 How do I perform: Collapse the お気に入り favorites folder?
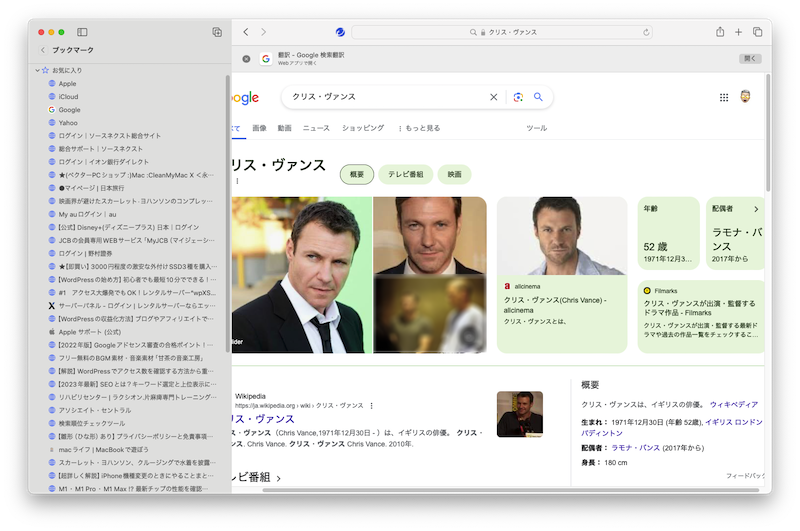tap(36, 71)
